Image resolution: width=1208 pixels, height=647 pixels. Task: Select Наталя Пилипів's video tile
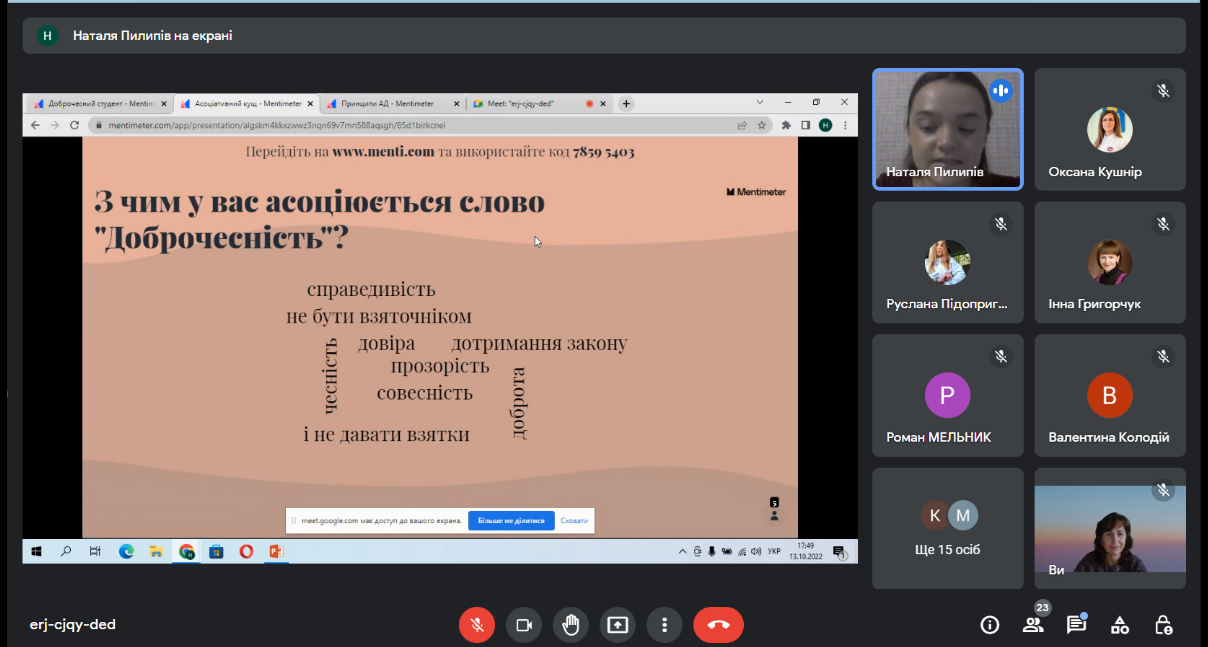tap(947, 129)
